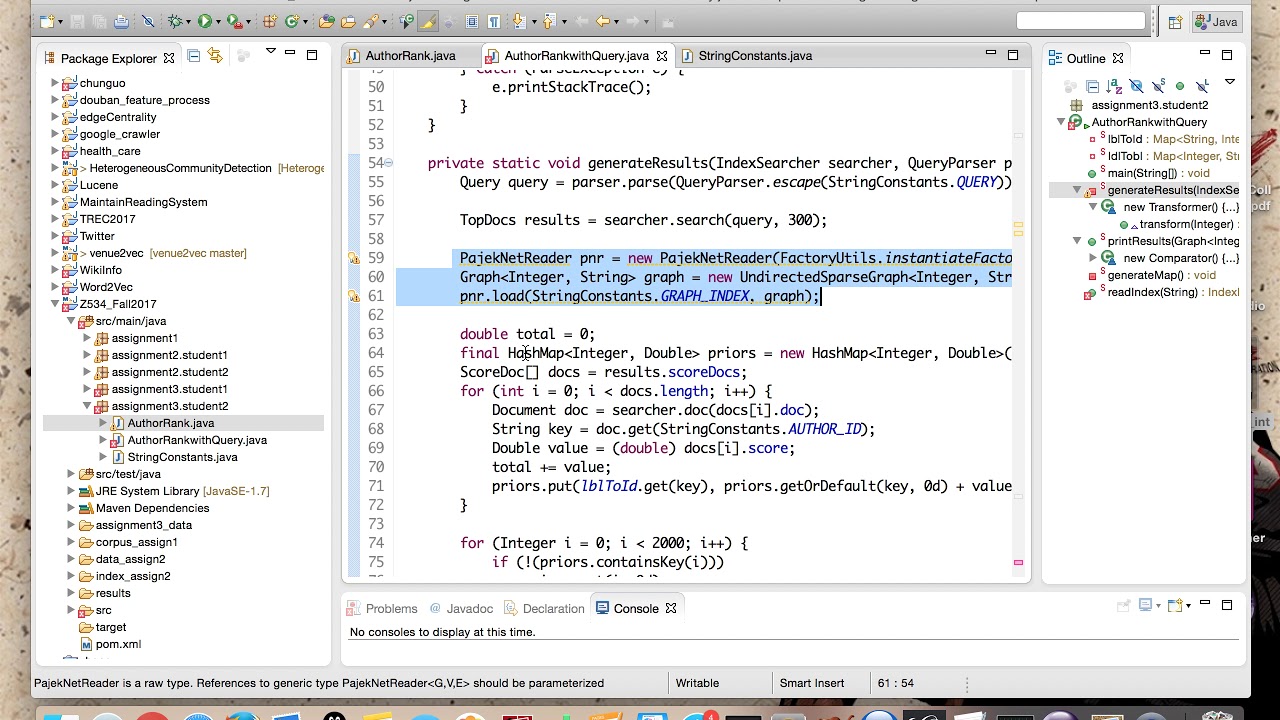Click the Next Annotation arrow icon
This screenshot has height=720, width=1280.
pyautogui.click(x=519, y=21)
